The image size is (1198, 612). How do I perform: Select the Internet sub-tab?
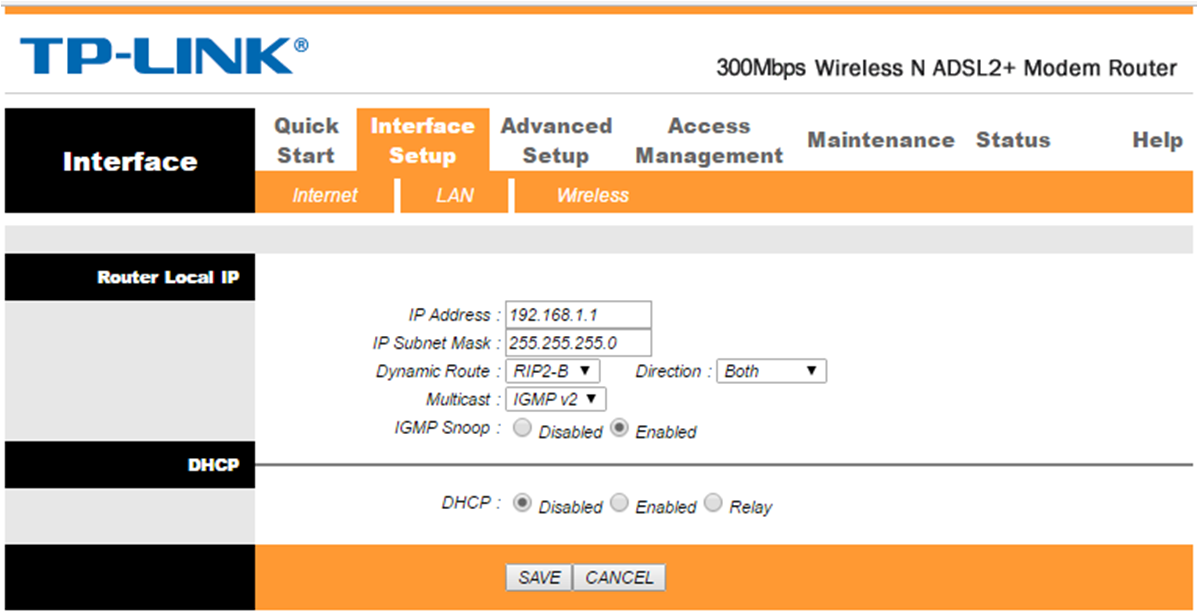pos(325,196)
